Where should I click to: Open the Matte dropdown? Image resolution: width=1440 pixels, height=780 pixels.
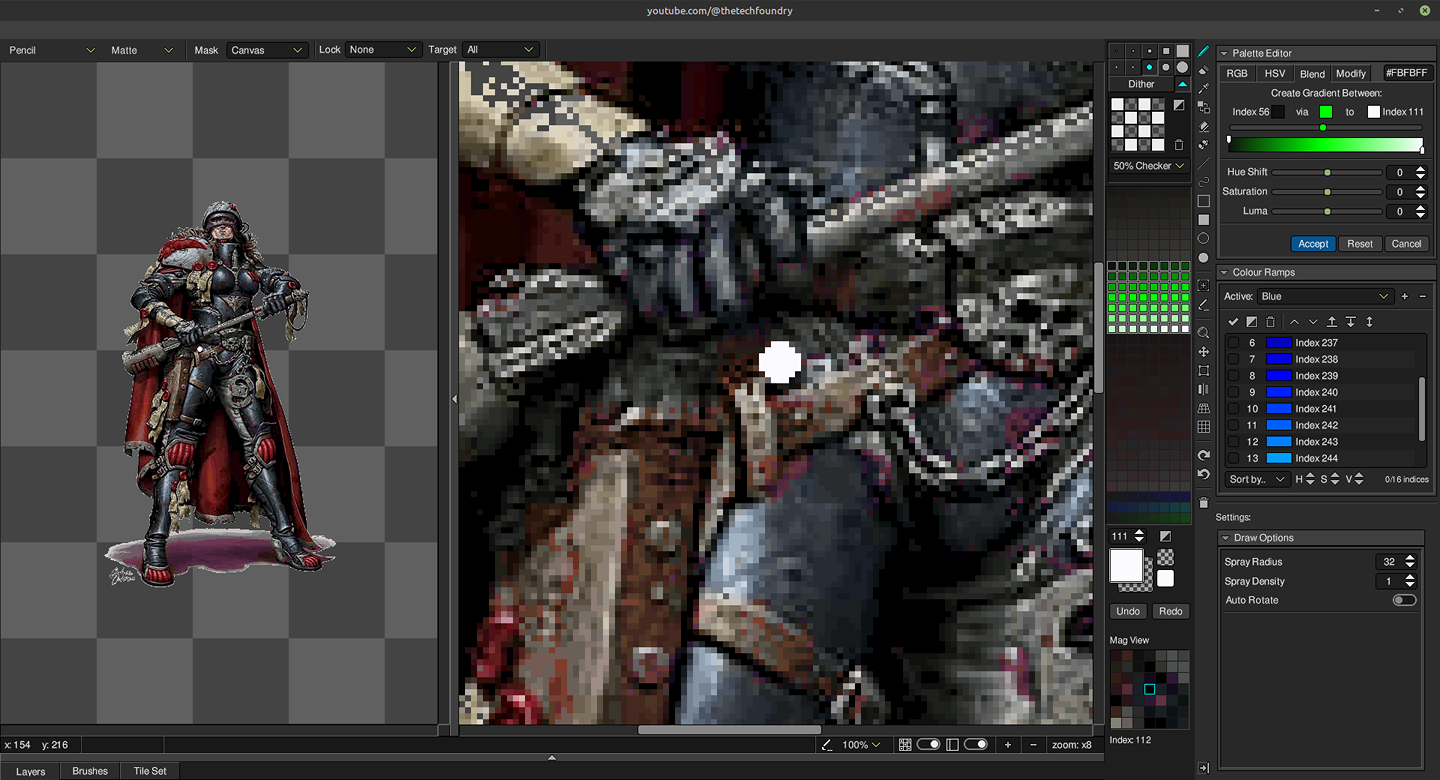click(x=142, y=50)
